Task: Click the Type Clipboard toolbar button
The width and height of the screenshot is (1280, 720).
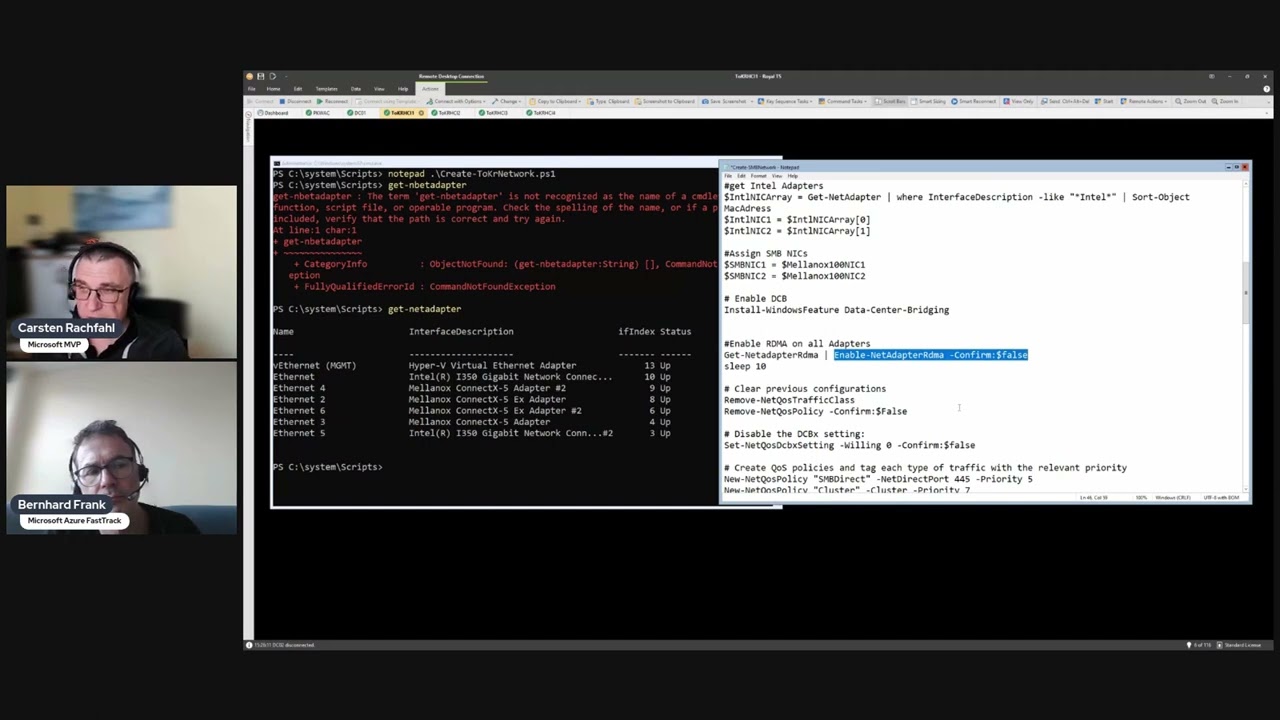Action: pos(608,101)
